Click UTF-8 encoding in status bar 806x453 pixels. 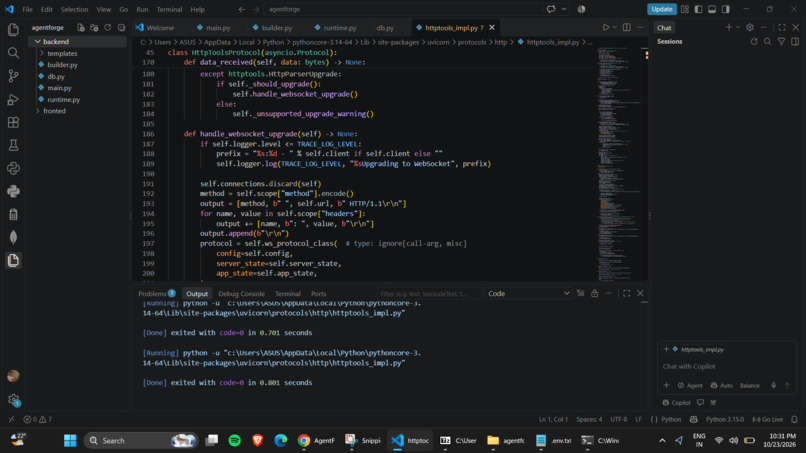618,419
